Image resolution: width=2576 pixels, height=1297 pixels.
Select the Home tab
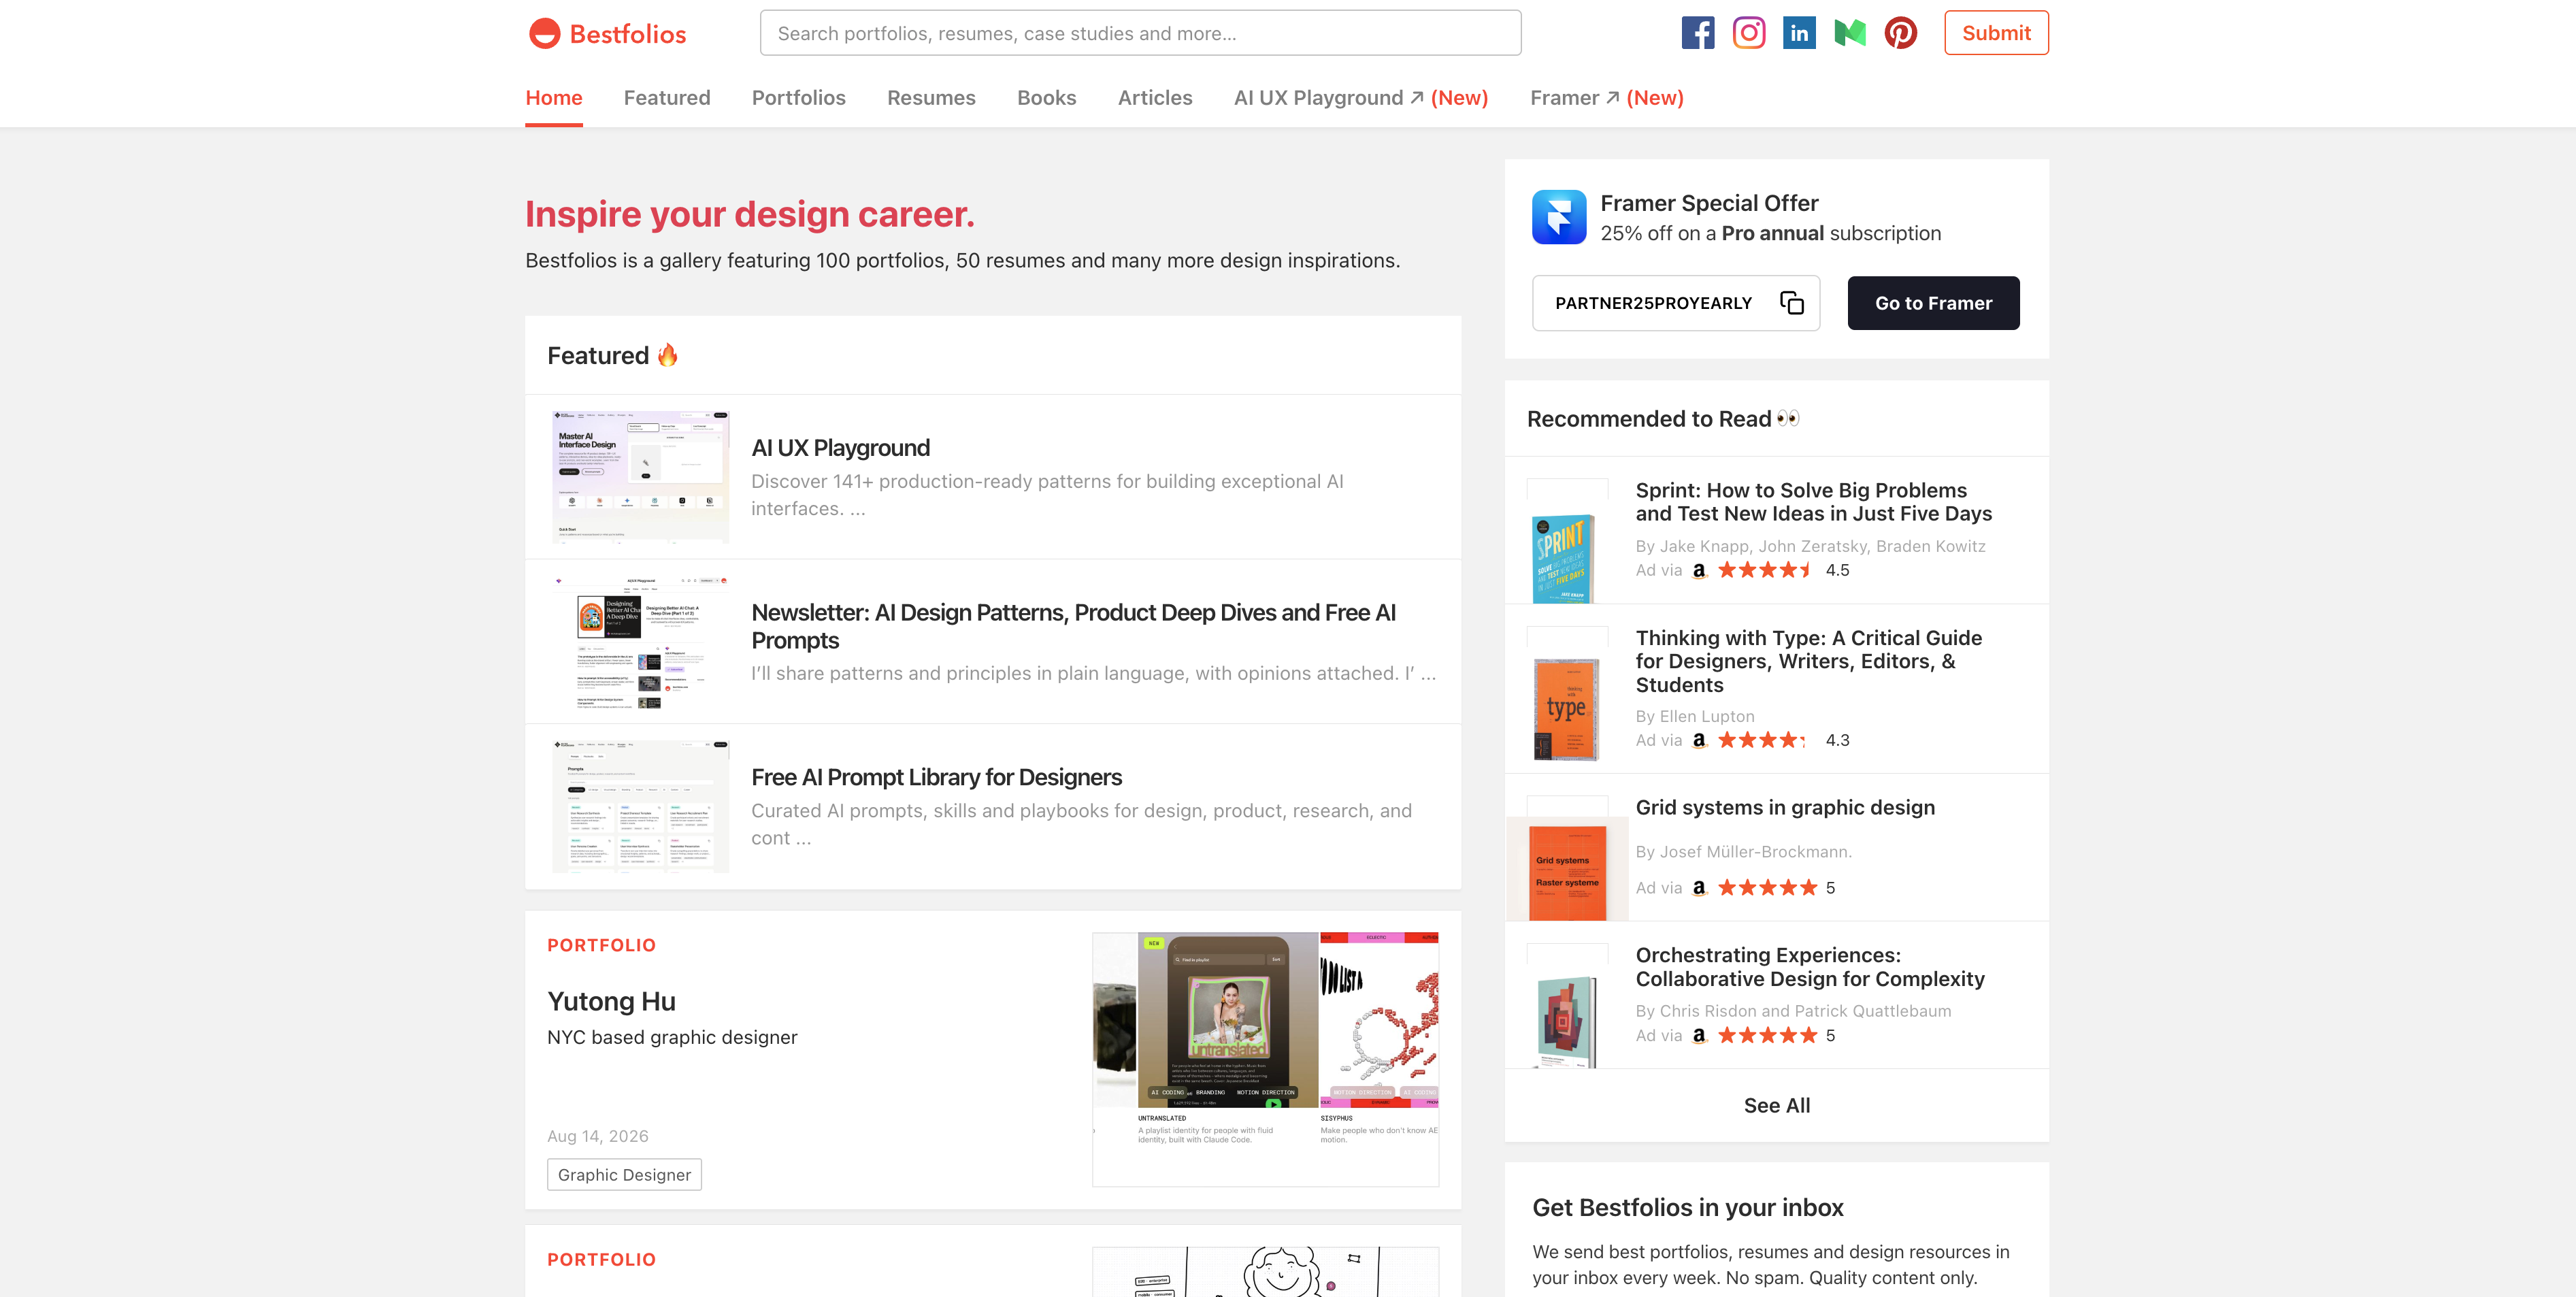[554, 98]
